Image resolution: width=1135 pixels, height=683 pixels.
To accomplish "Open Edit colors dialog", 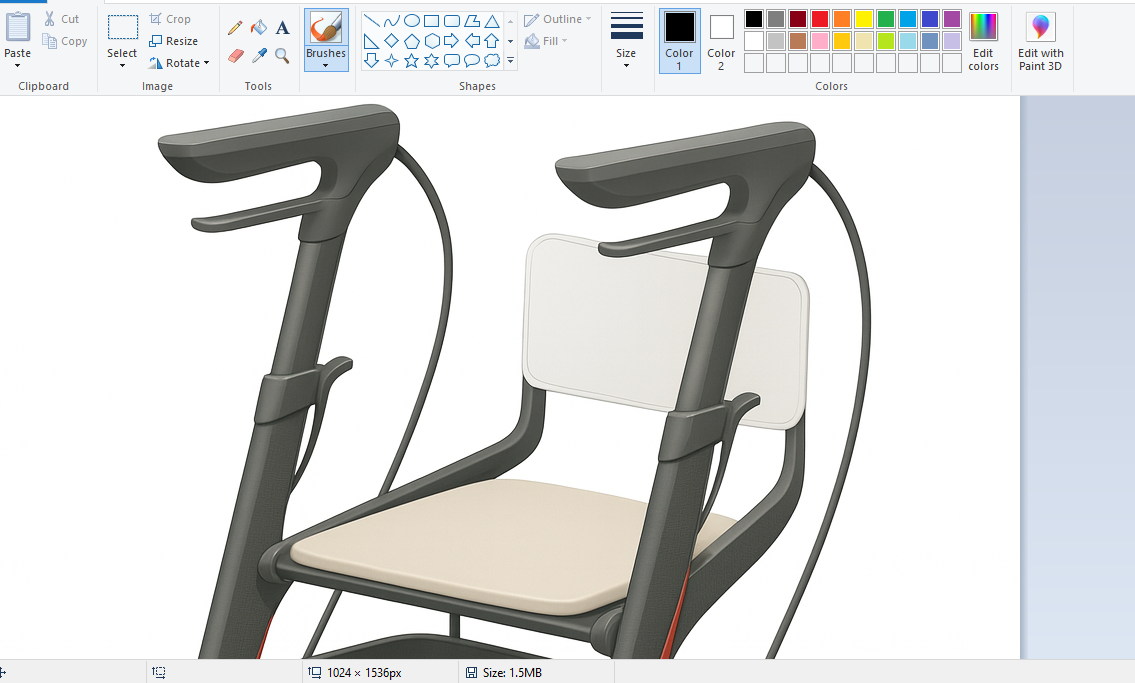I will click(983, 41).
